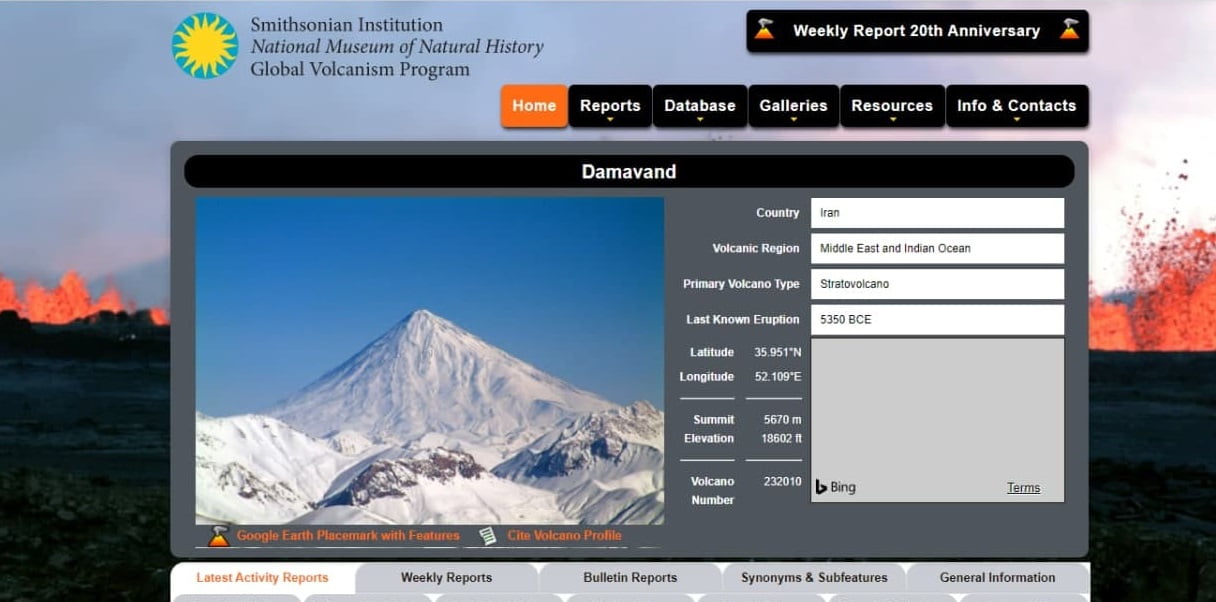Switch to the Weekly Reports tab
This screenshot has width=1216, height=602.
[446, 578]
